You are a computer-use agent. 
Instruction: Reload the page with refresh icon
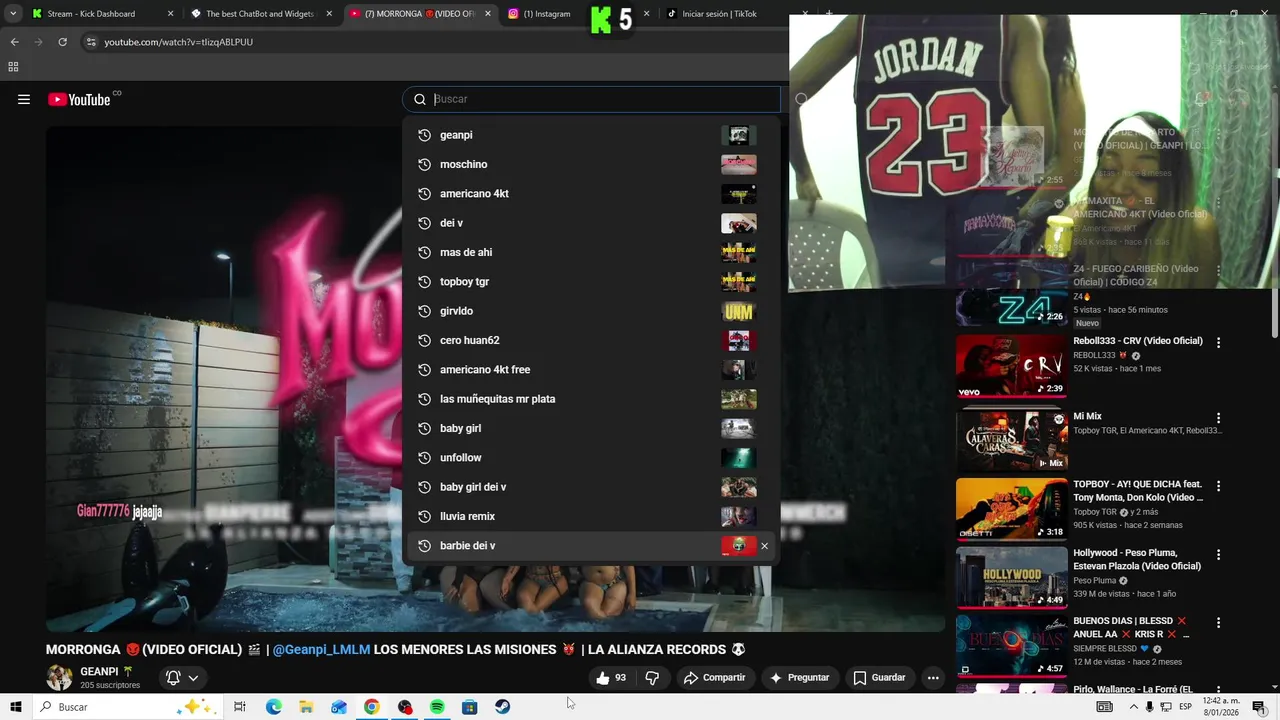[x=62, y=42]
